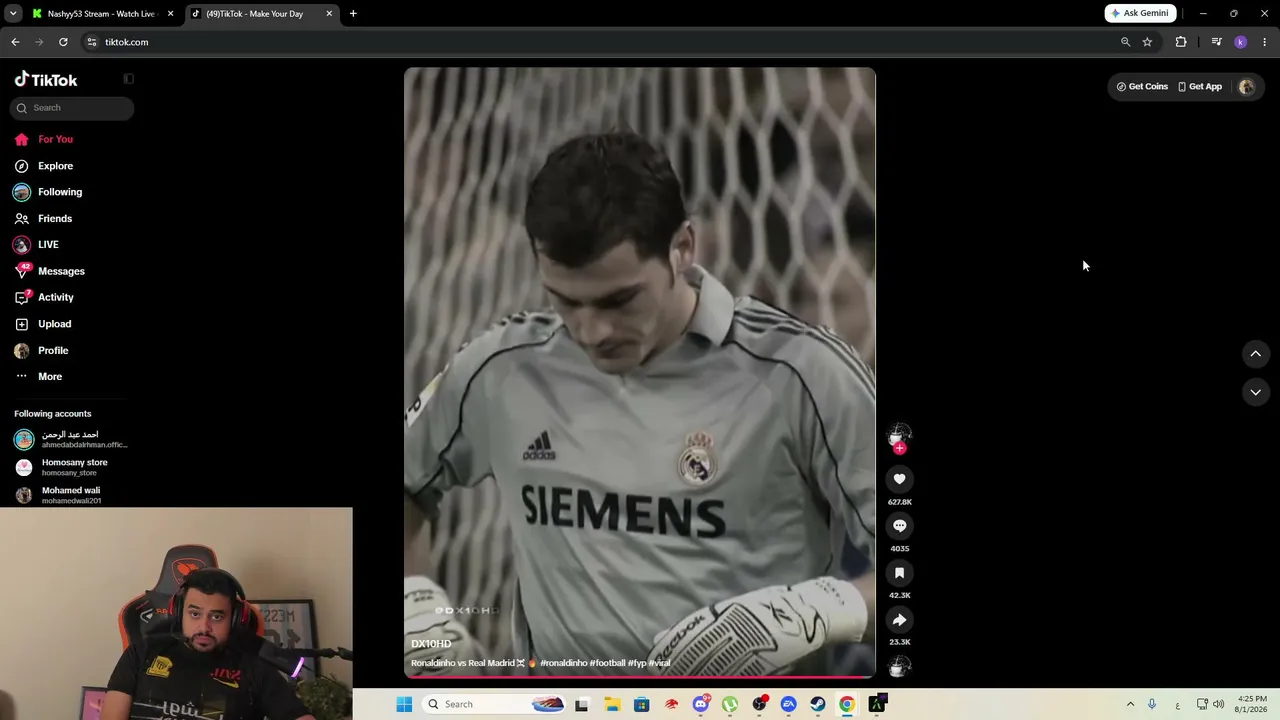Show hidden system tray icons
Viewport: 1280px width, 720px height.
tap(1130, 704)
